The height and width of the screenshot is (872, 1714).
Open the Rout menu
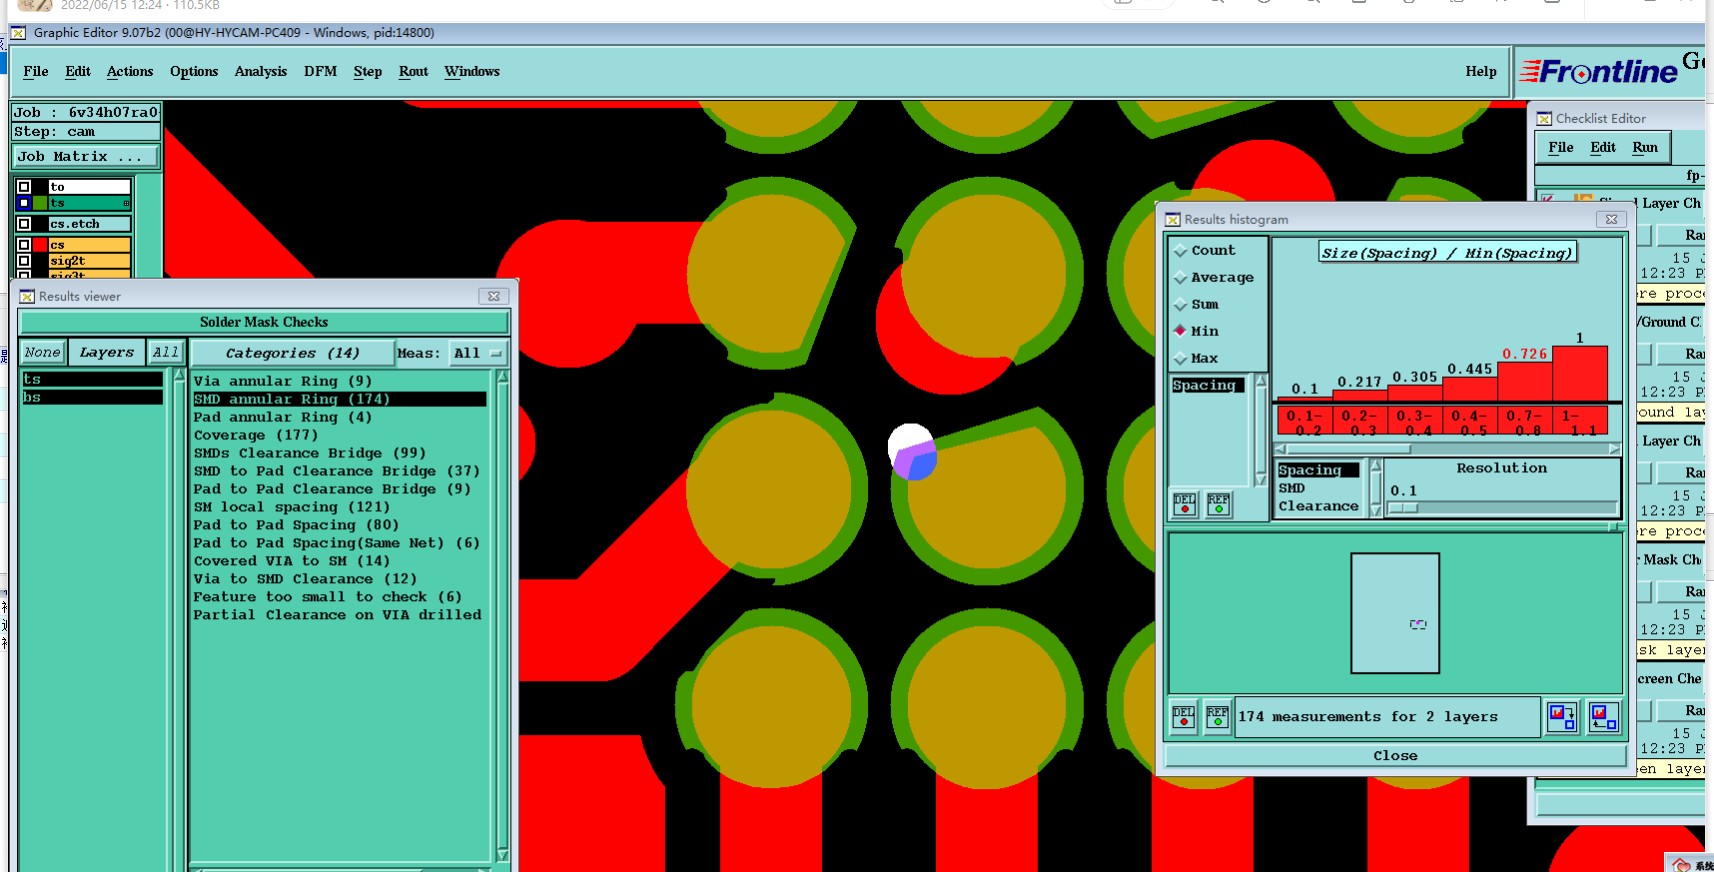click(414, 72)
